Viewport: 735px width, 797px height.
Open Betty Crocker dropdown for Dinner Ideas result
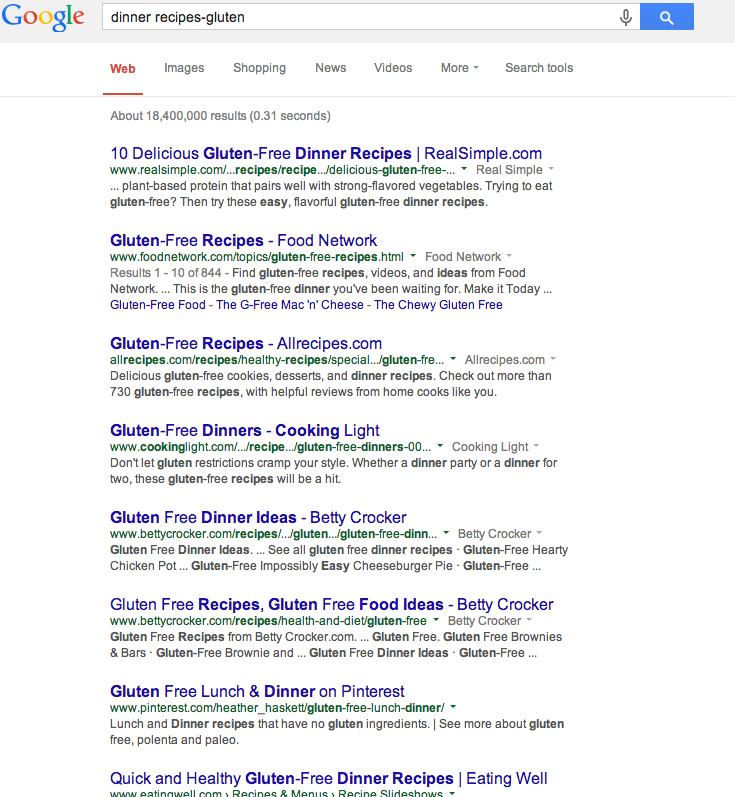click(x=500, y=534)
